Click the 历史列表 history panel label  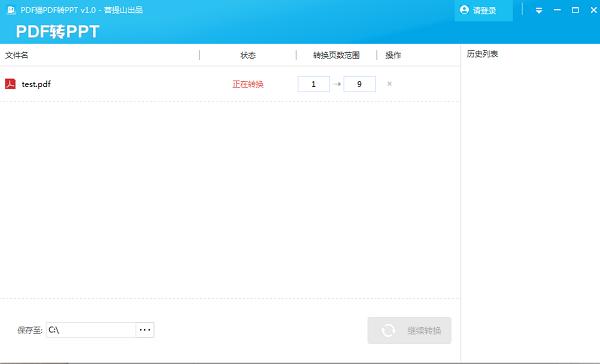482,54
